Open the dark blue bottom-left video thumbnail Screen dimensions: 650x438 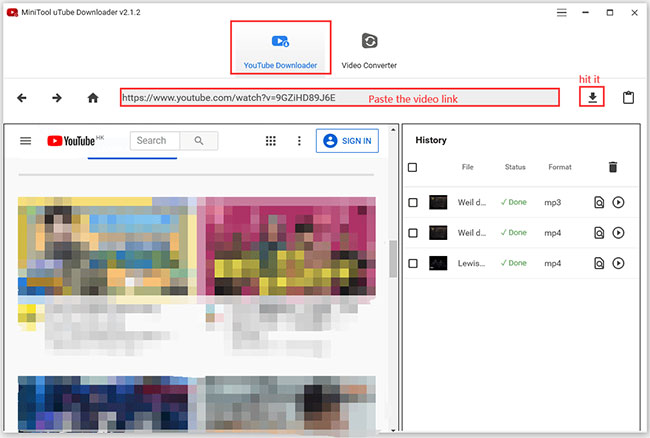click(x=103, y=403)
